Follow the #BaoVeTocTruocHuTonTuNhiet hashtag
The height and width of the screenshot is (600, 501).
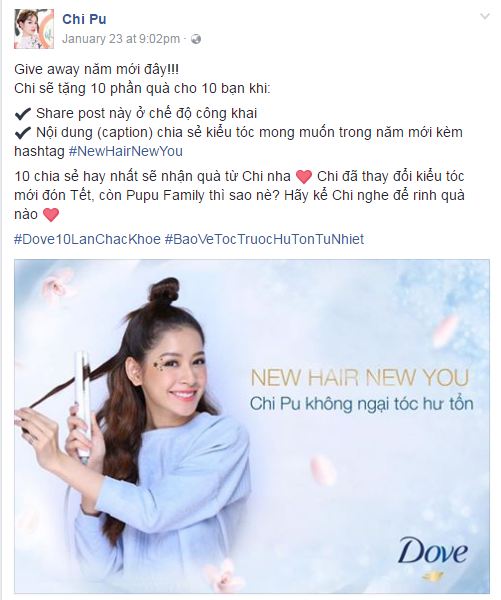(264, 239)
